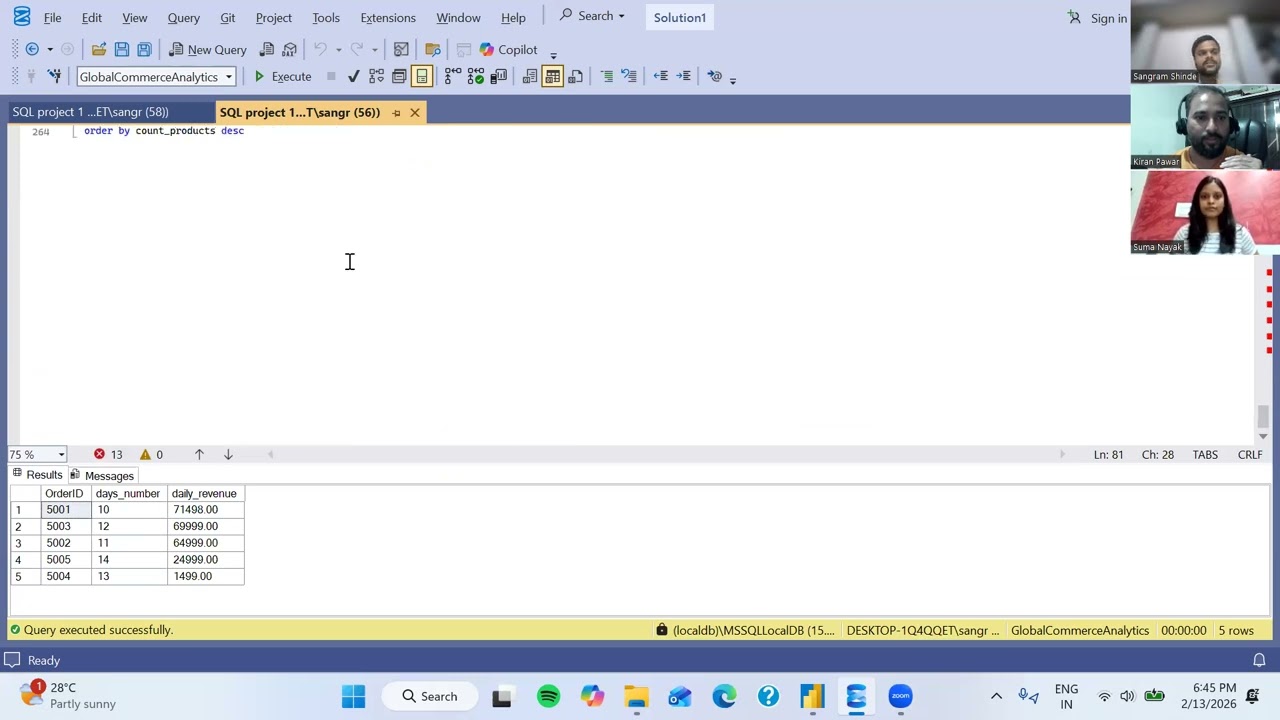This screenshot has width=1280, height=720.
Task: Click the Query Options icon
Action: [x=399, y=76]
